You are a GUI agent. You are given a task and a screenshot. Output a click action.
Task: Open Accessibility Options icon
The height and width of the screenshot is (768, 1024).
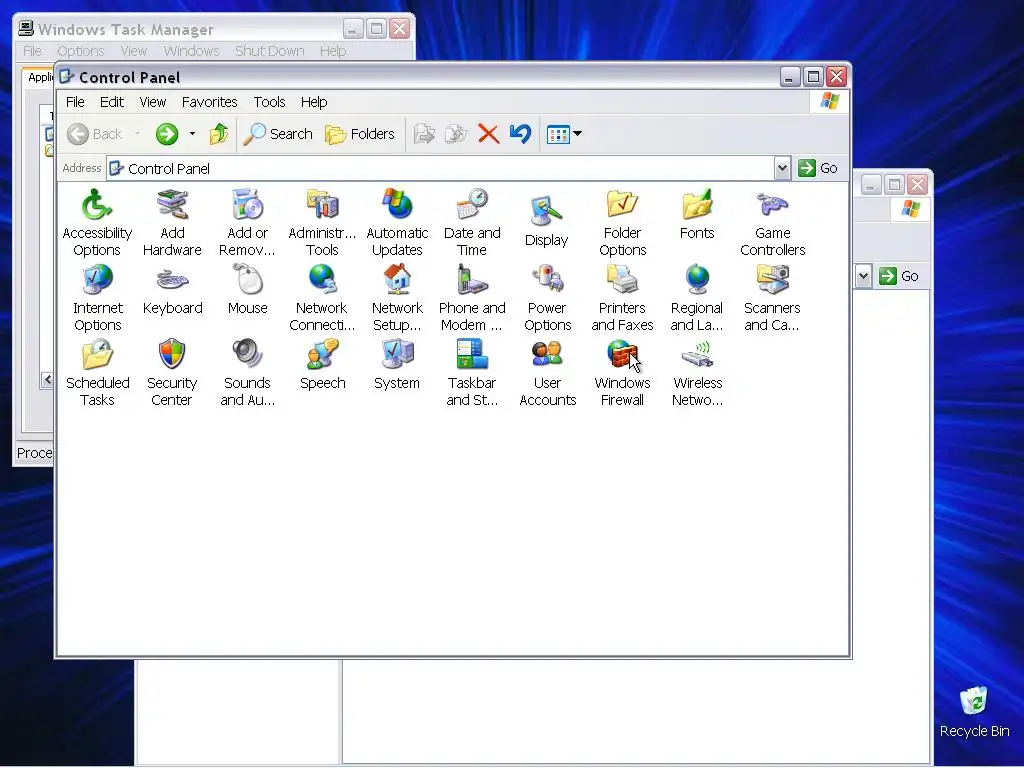tap(97, 222)
